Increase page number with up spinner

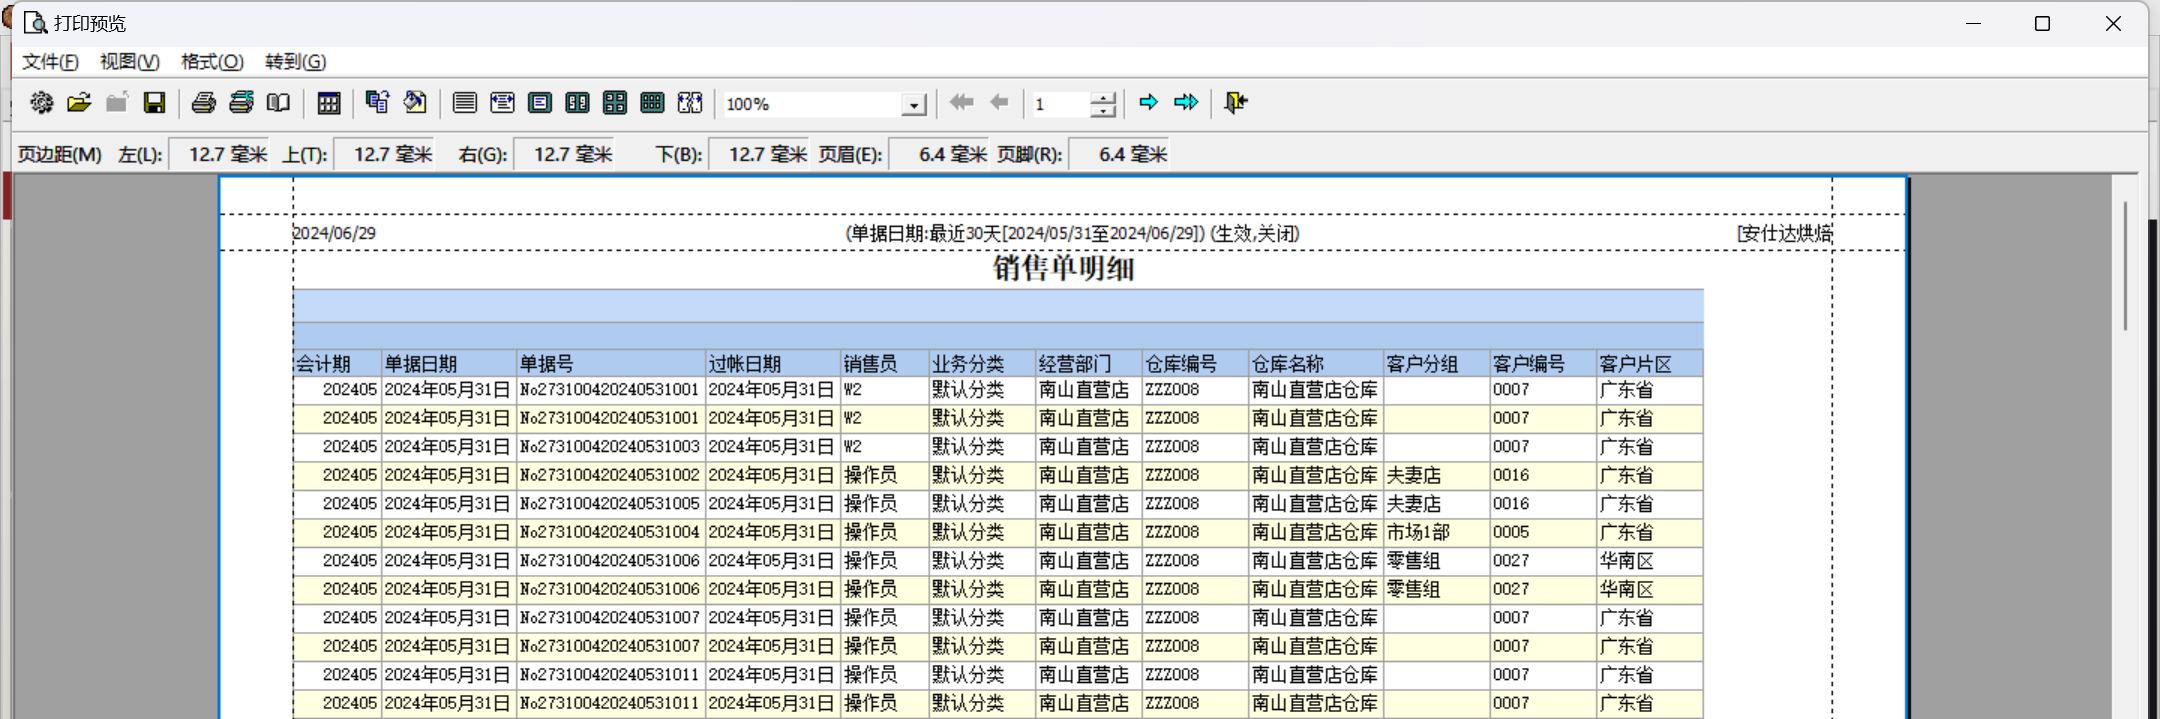[1103, 97]
